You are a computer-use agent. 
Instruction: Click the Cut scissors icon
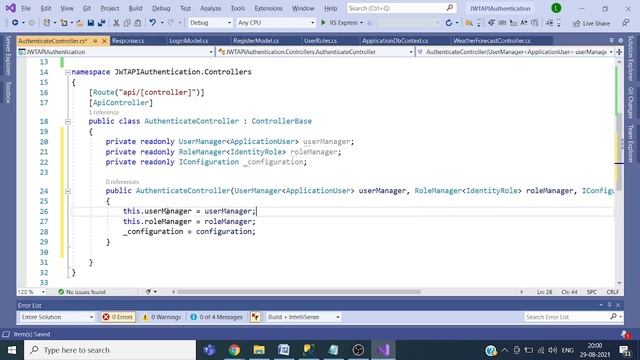[x=116, y=23]
